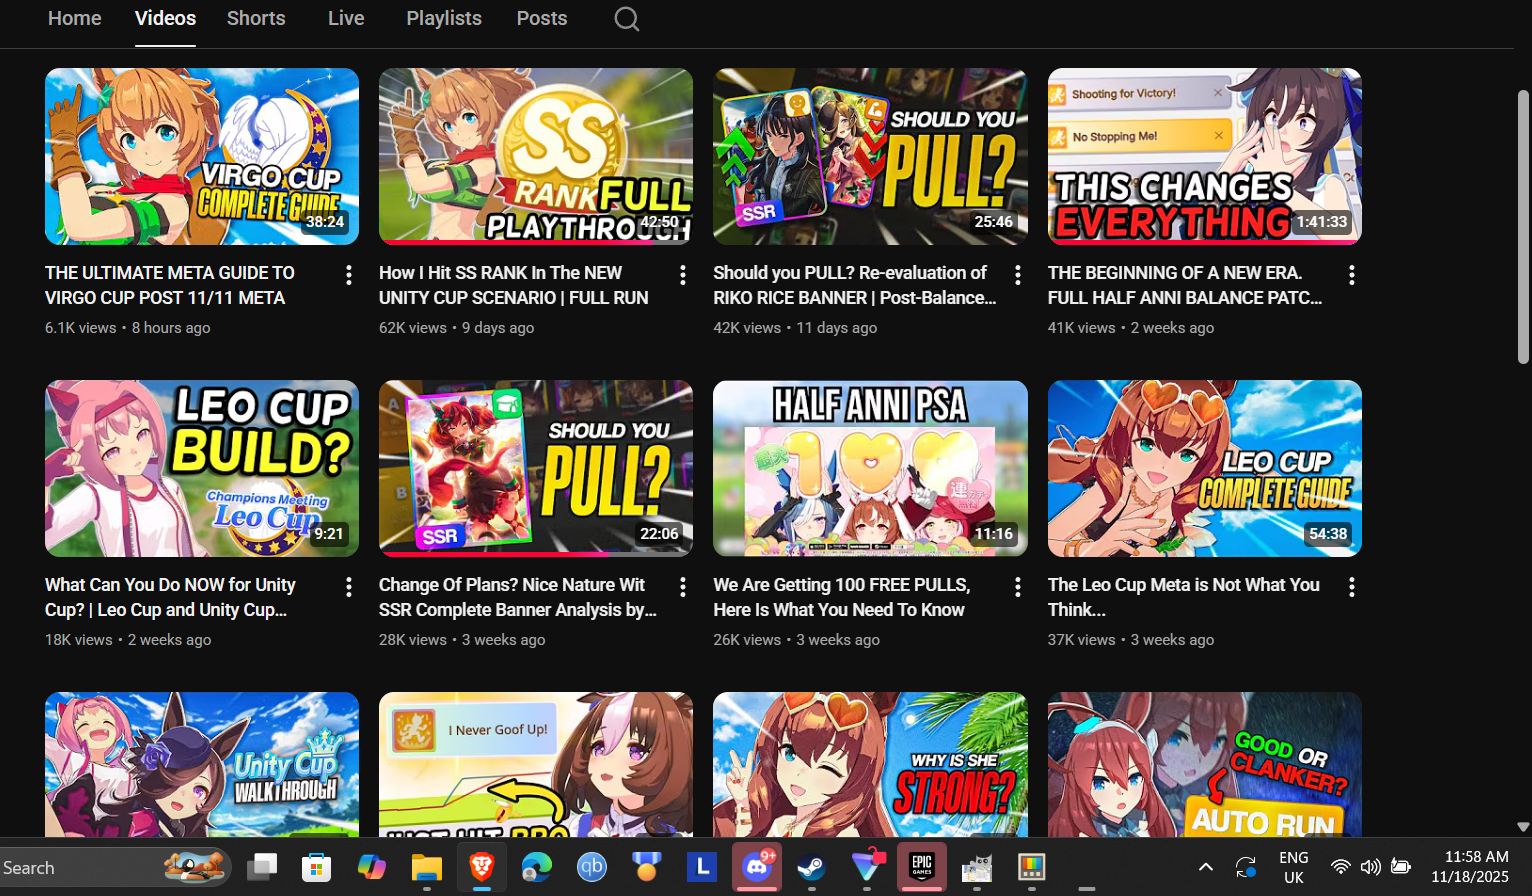This screenshot has height=896, width=1532.
Task: Open options menu for Half Anni balance patch video
Action: click(1352, 275)
